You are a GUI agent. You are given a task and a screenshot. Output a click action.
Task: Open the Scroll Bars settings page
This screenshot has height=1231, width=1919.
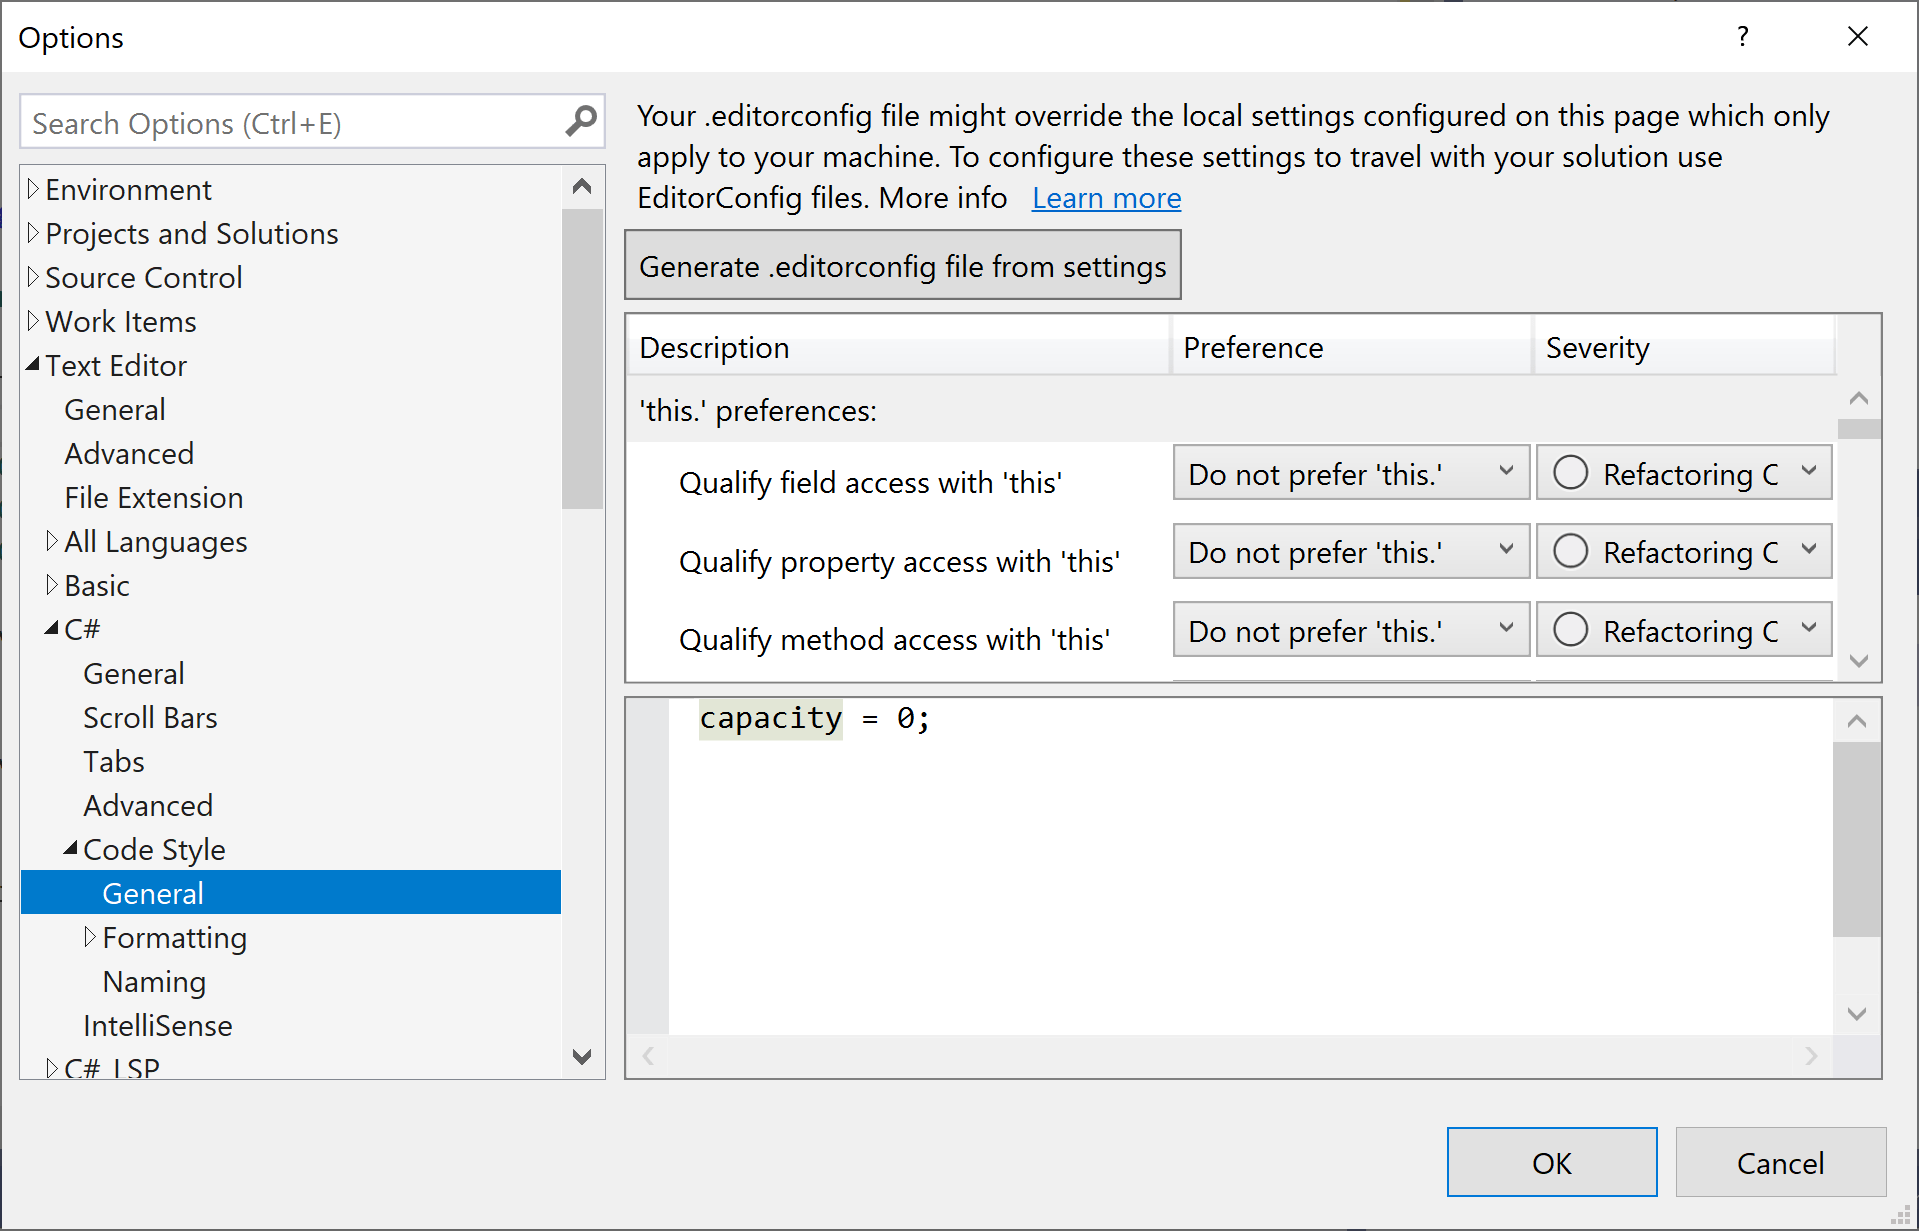coord(150,717)
